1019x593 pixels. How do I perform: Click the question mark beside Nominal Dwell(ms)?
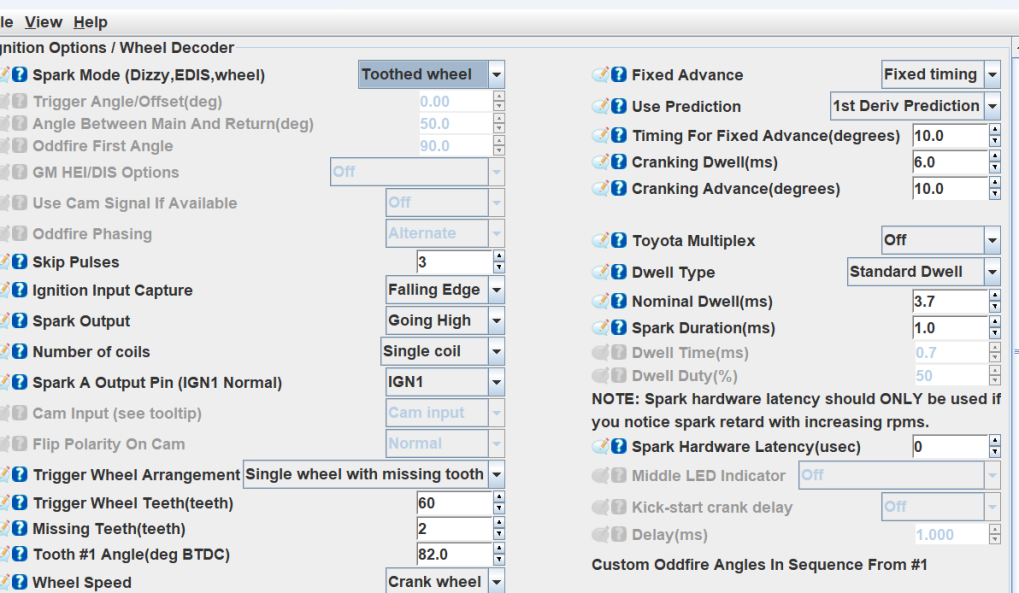point(619,301)
